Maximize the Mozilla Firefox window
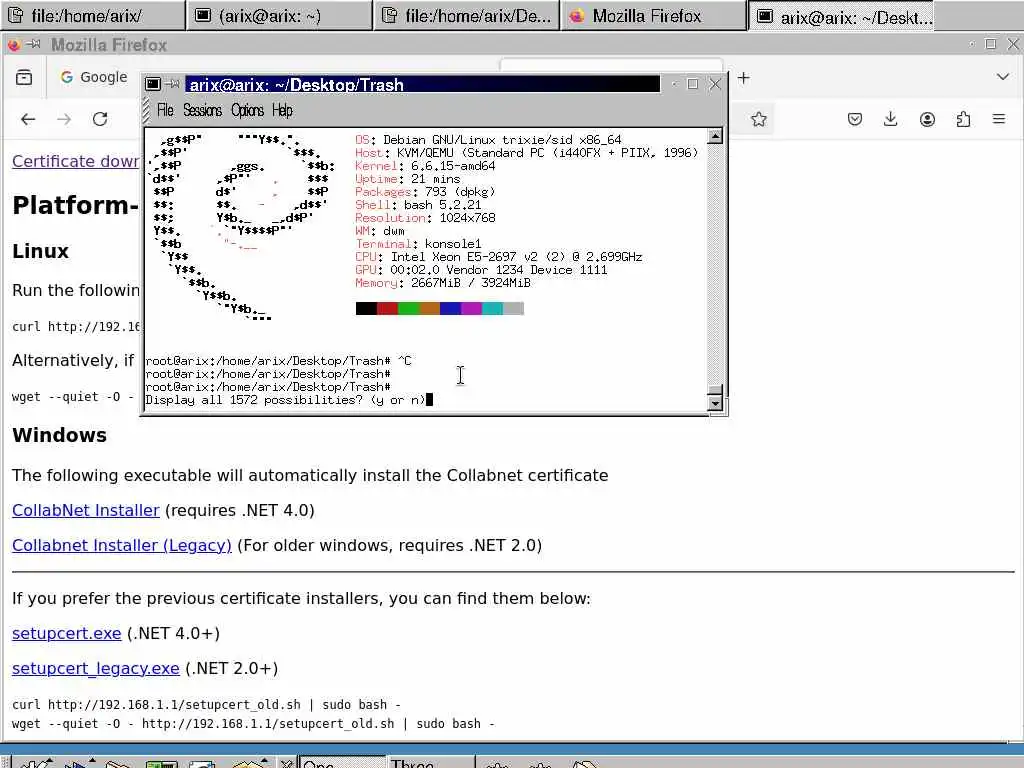 [991, 44]
